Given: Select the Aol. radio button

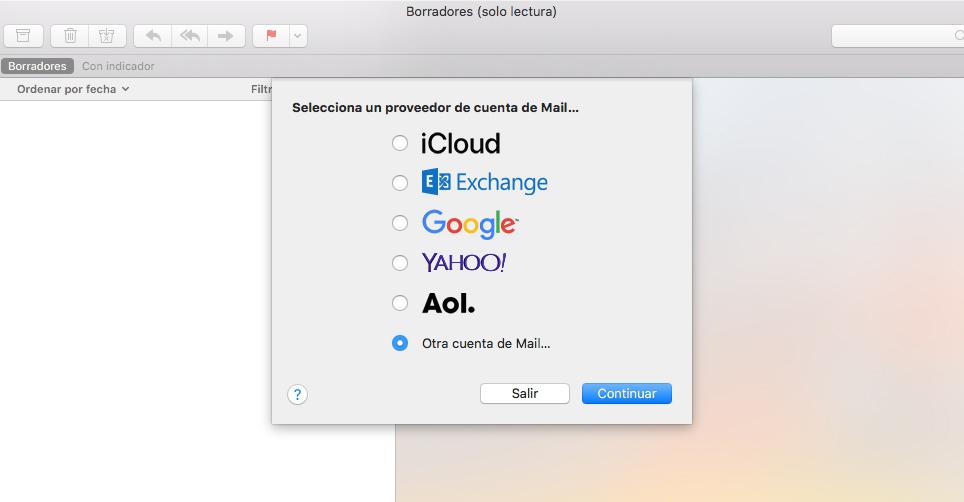Looking at the screenshot, I should [400, 303].
